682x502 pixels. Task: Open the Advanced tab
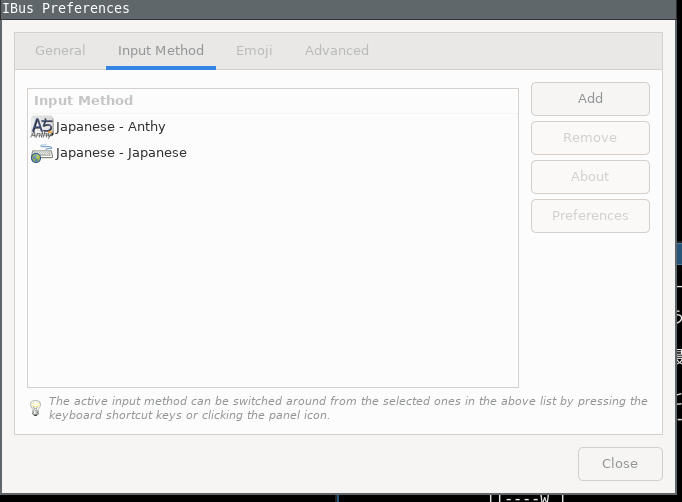click(337, 50)
